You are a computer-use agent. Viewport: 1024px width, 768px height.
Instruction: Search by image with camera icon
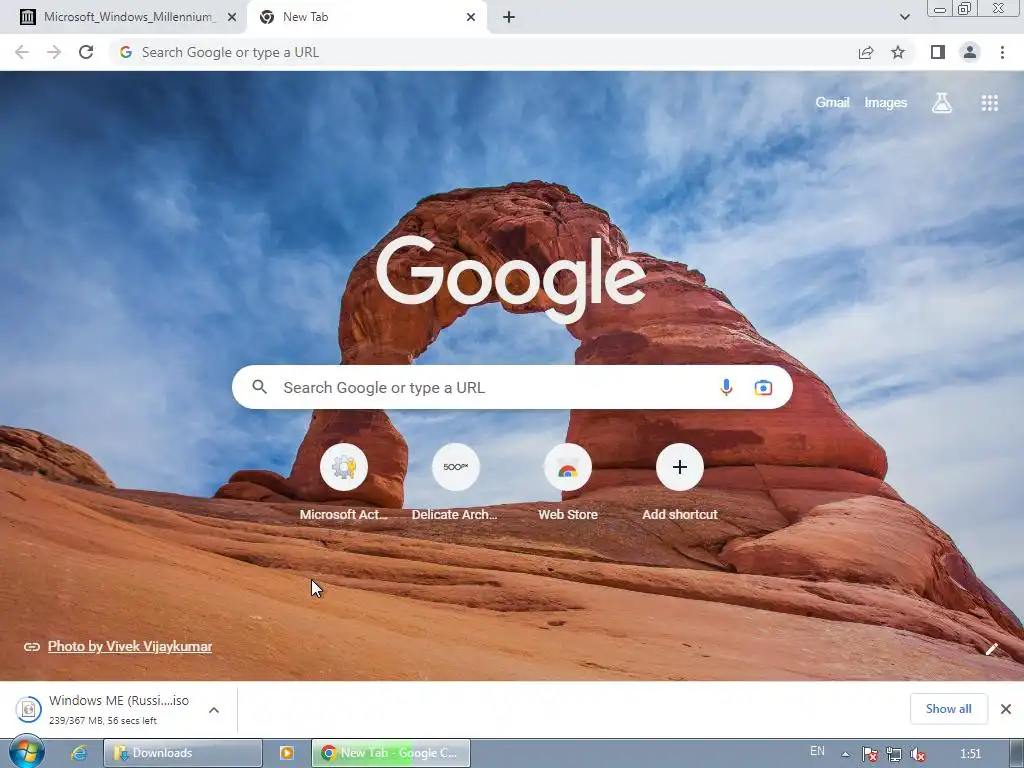(763, 387)
